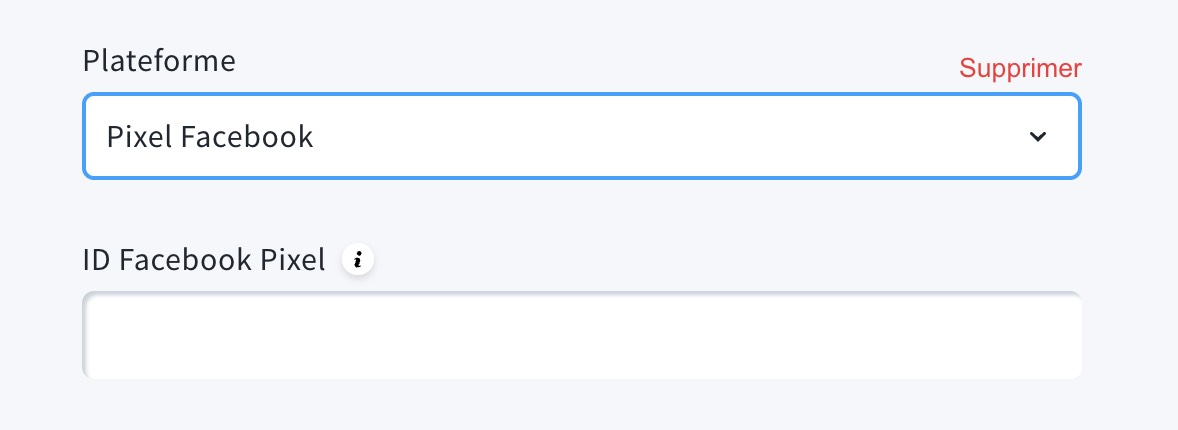Viewport: 1178px width, 430px height.
Task: Click the Pixel Facebook selected value text
Action: pos(210,137)
